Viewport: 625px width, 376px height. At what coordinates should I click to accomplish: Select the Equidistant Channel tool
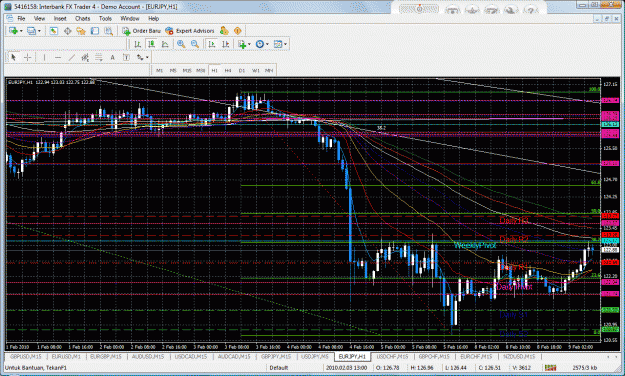click(85, 57)
